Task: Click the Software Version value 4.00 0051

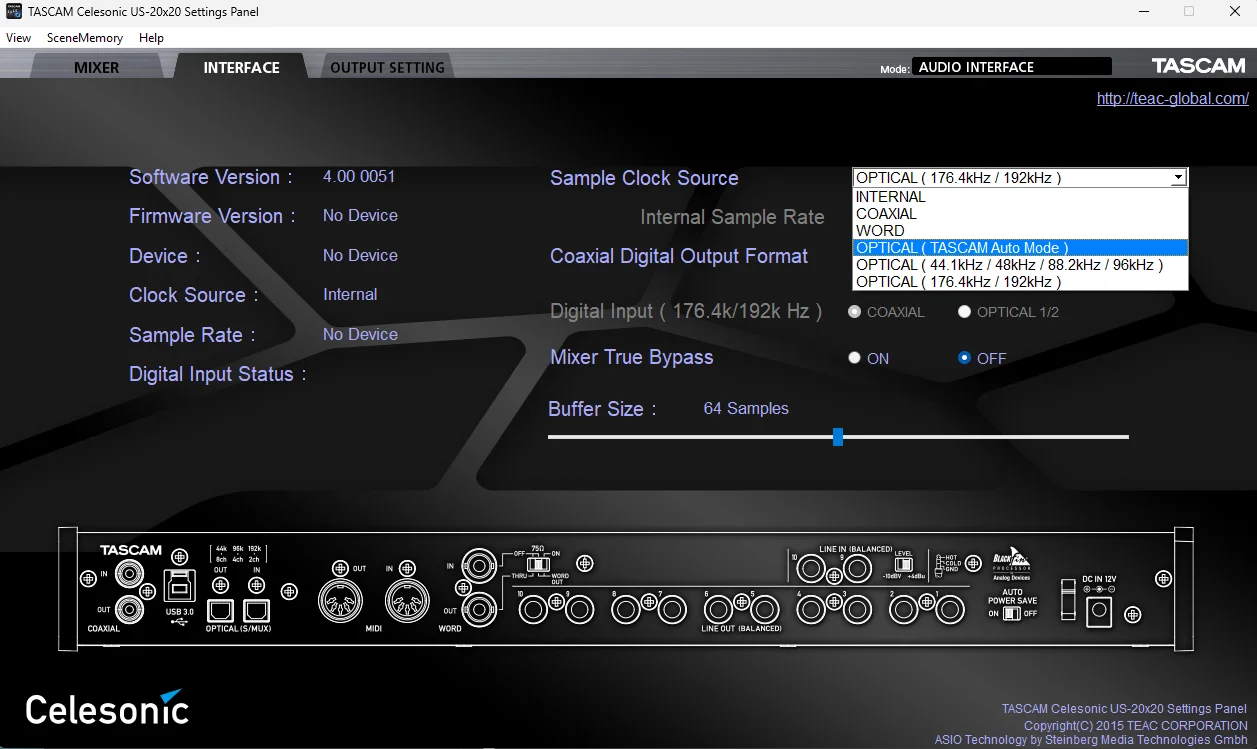Action: pyautogui.click(x=359, y=176)
